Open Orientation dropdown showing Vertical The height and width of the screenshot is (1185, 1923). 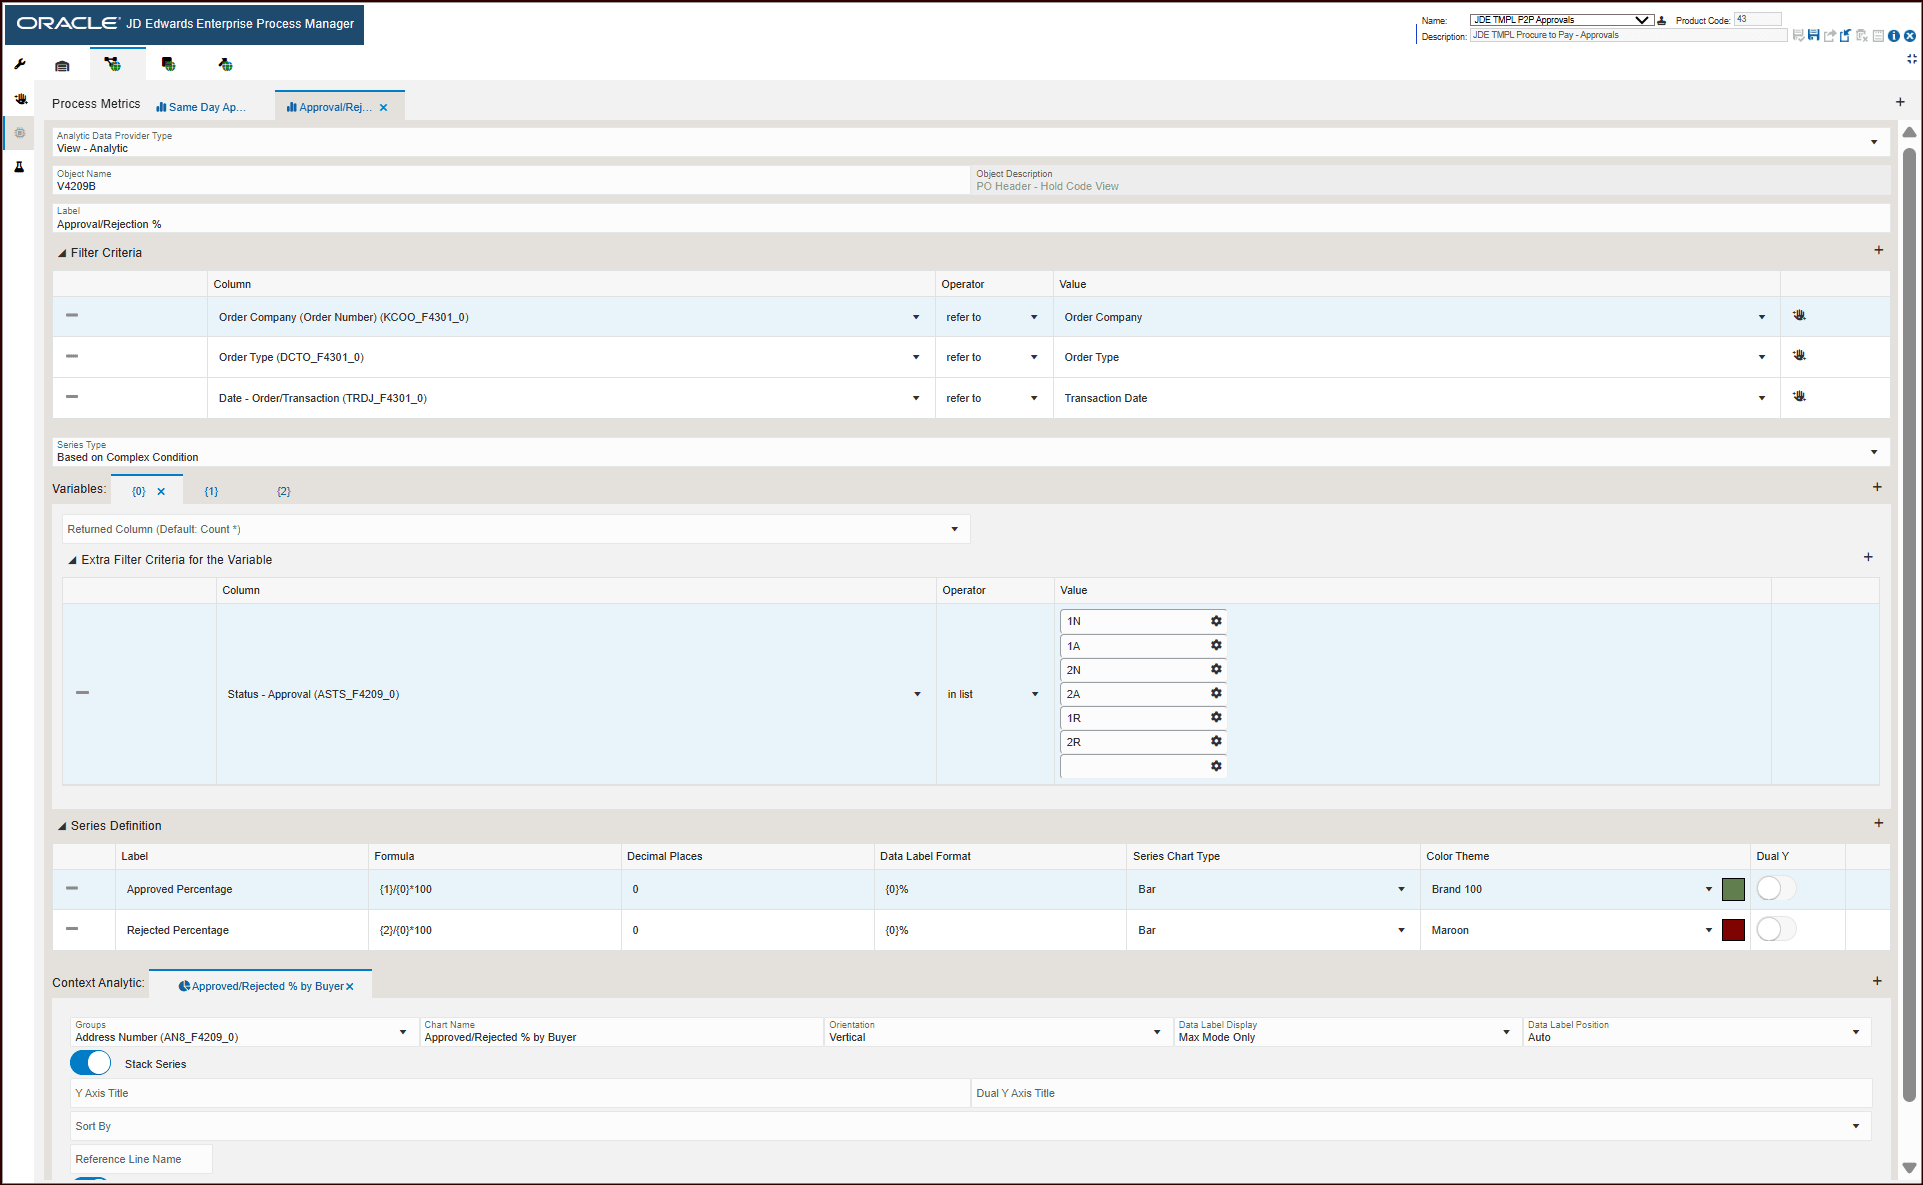(1157, 1032)
